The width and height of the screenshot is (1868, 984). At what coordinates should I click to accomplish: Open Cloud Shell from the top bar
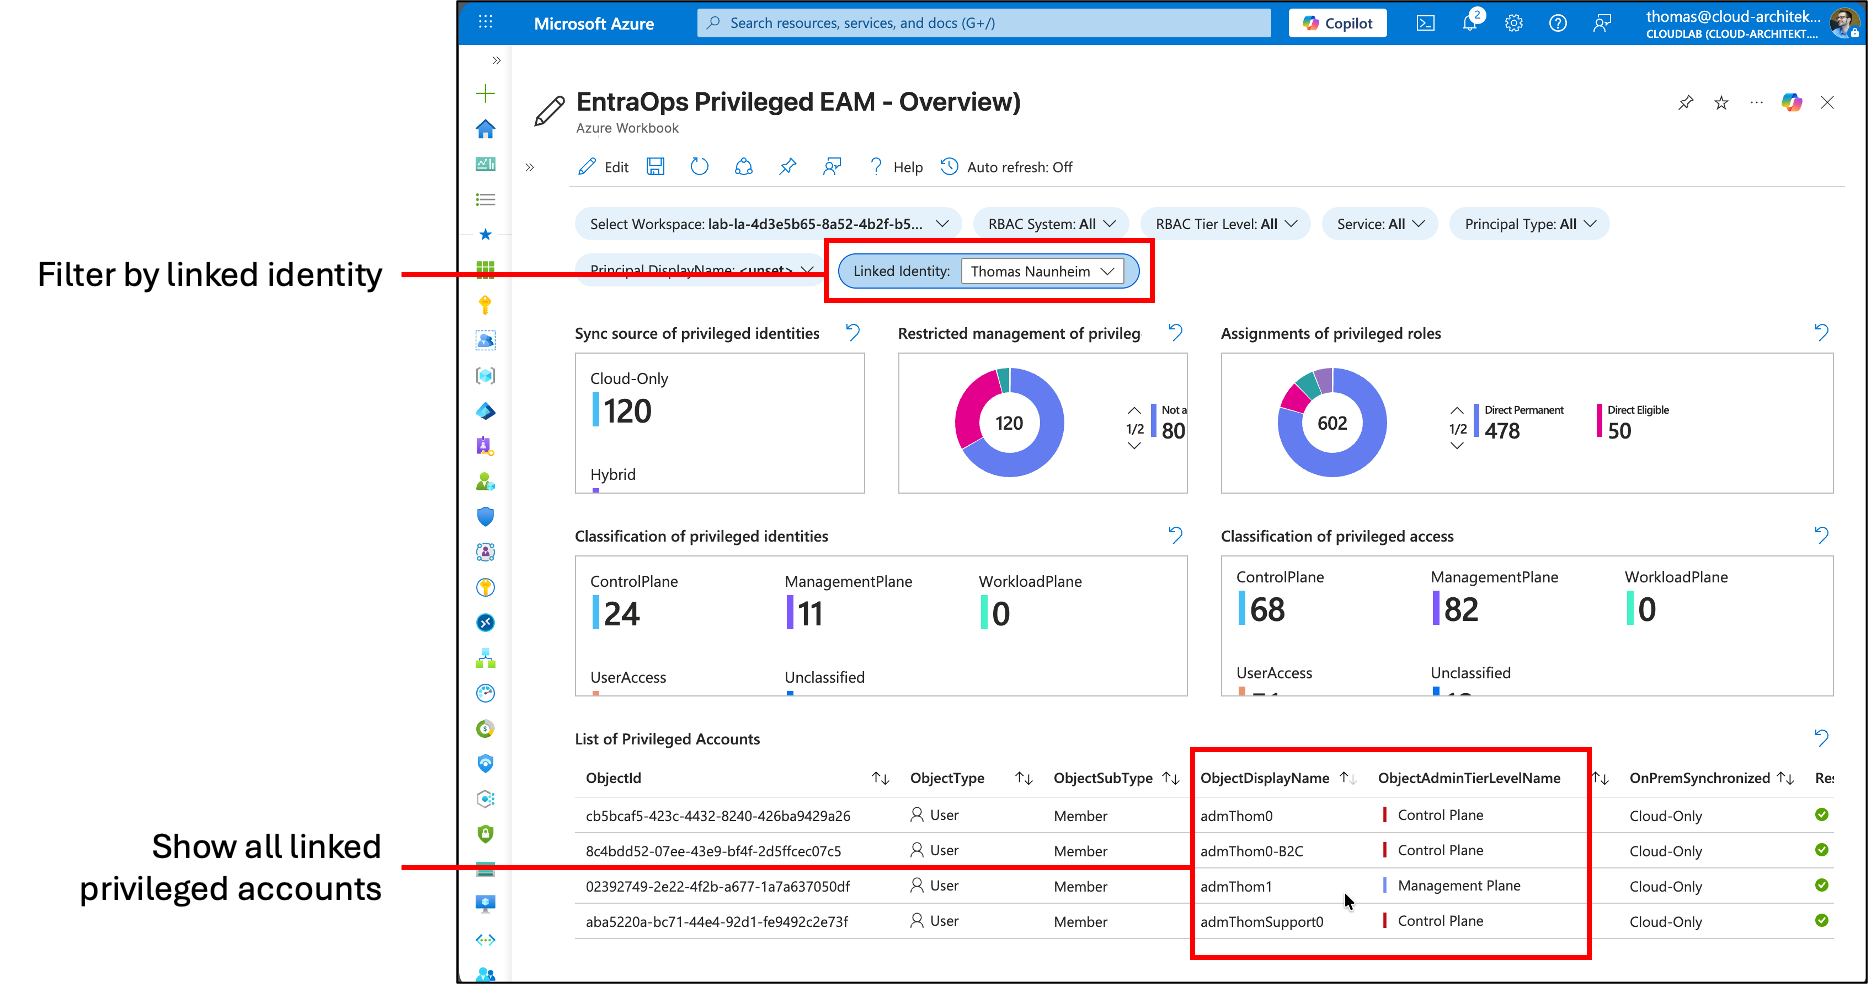[1426, 23]
